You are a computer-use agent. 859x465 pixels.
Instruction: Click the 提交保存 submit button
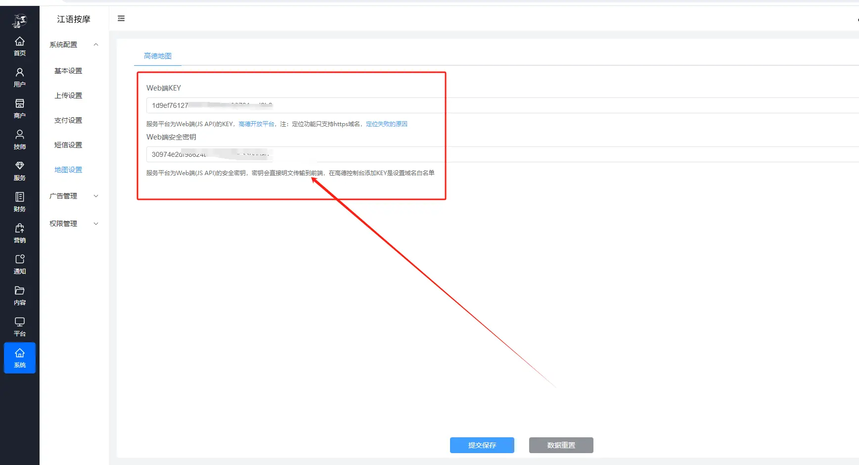pyautogui.click(x=482, y=445)
